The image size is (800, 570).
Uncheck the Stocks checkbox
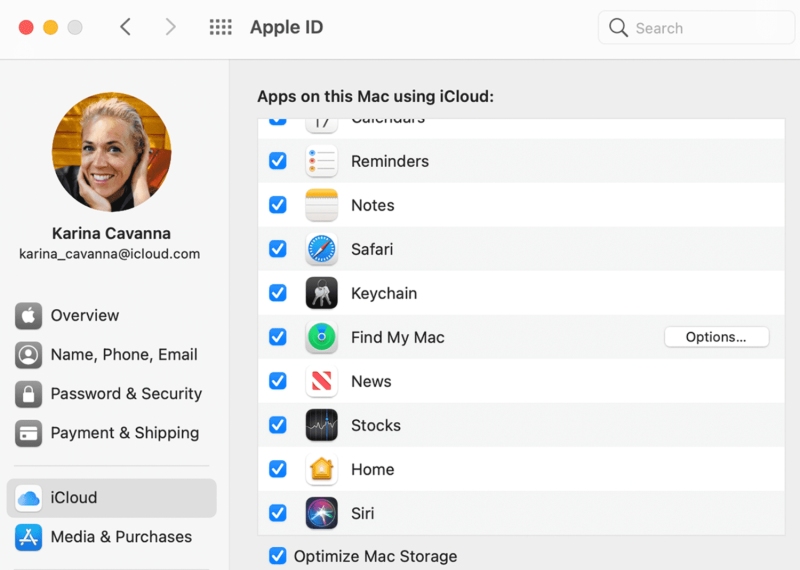(x=278, y=425)
